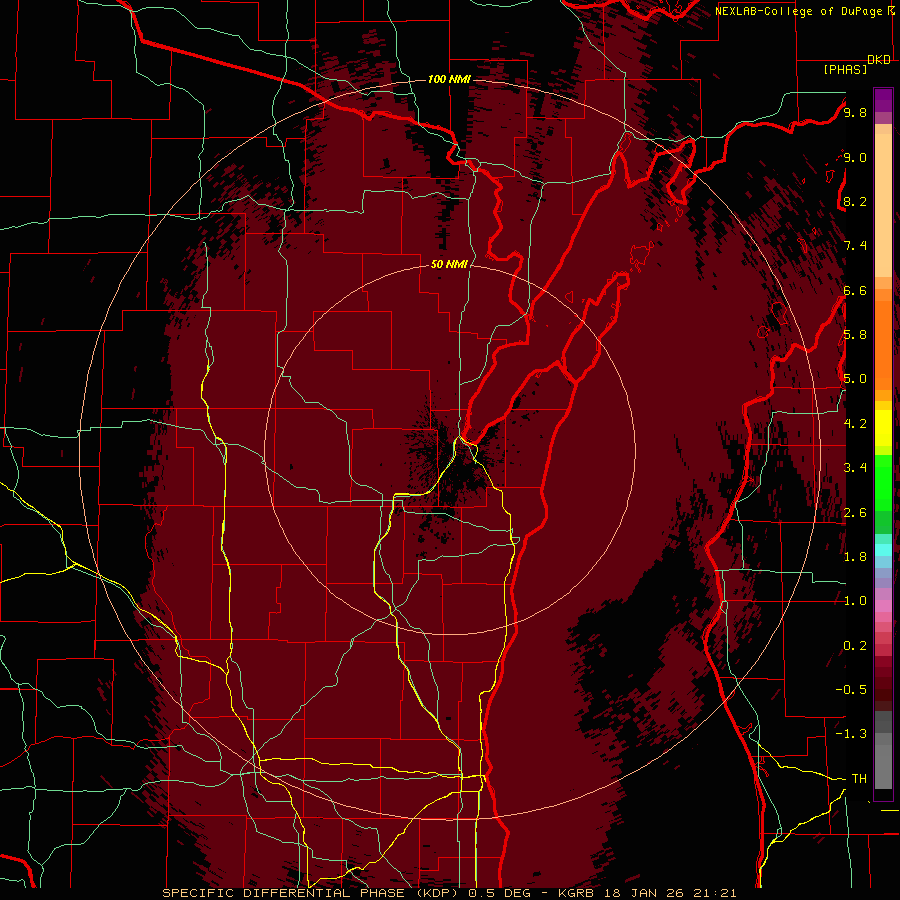Click the "100 NMI" range ring label

(x=449, y=79)
